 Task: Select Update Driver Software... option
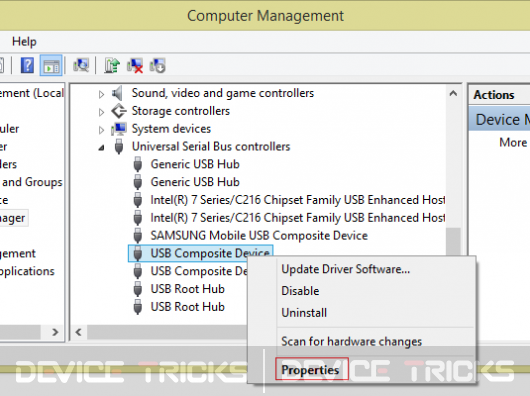pyautogui.click(x=345, y=269)
